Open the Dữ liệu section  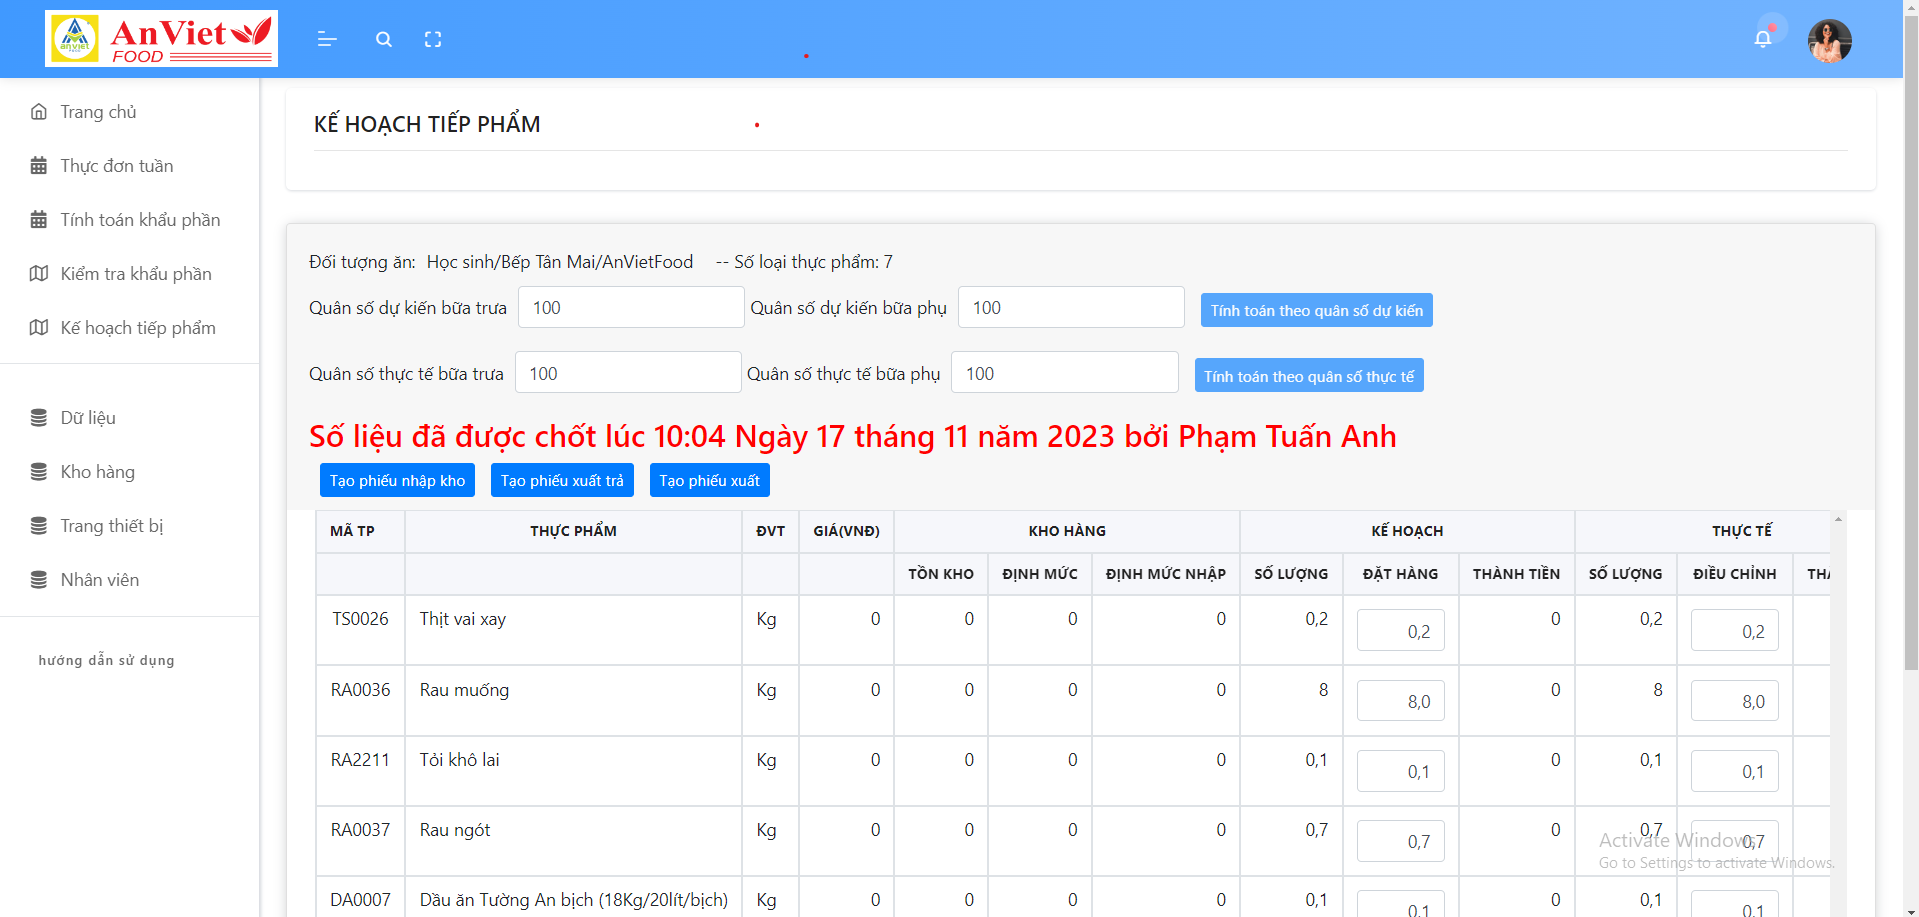pyautogui.click(x=88, y=417)
